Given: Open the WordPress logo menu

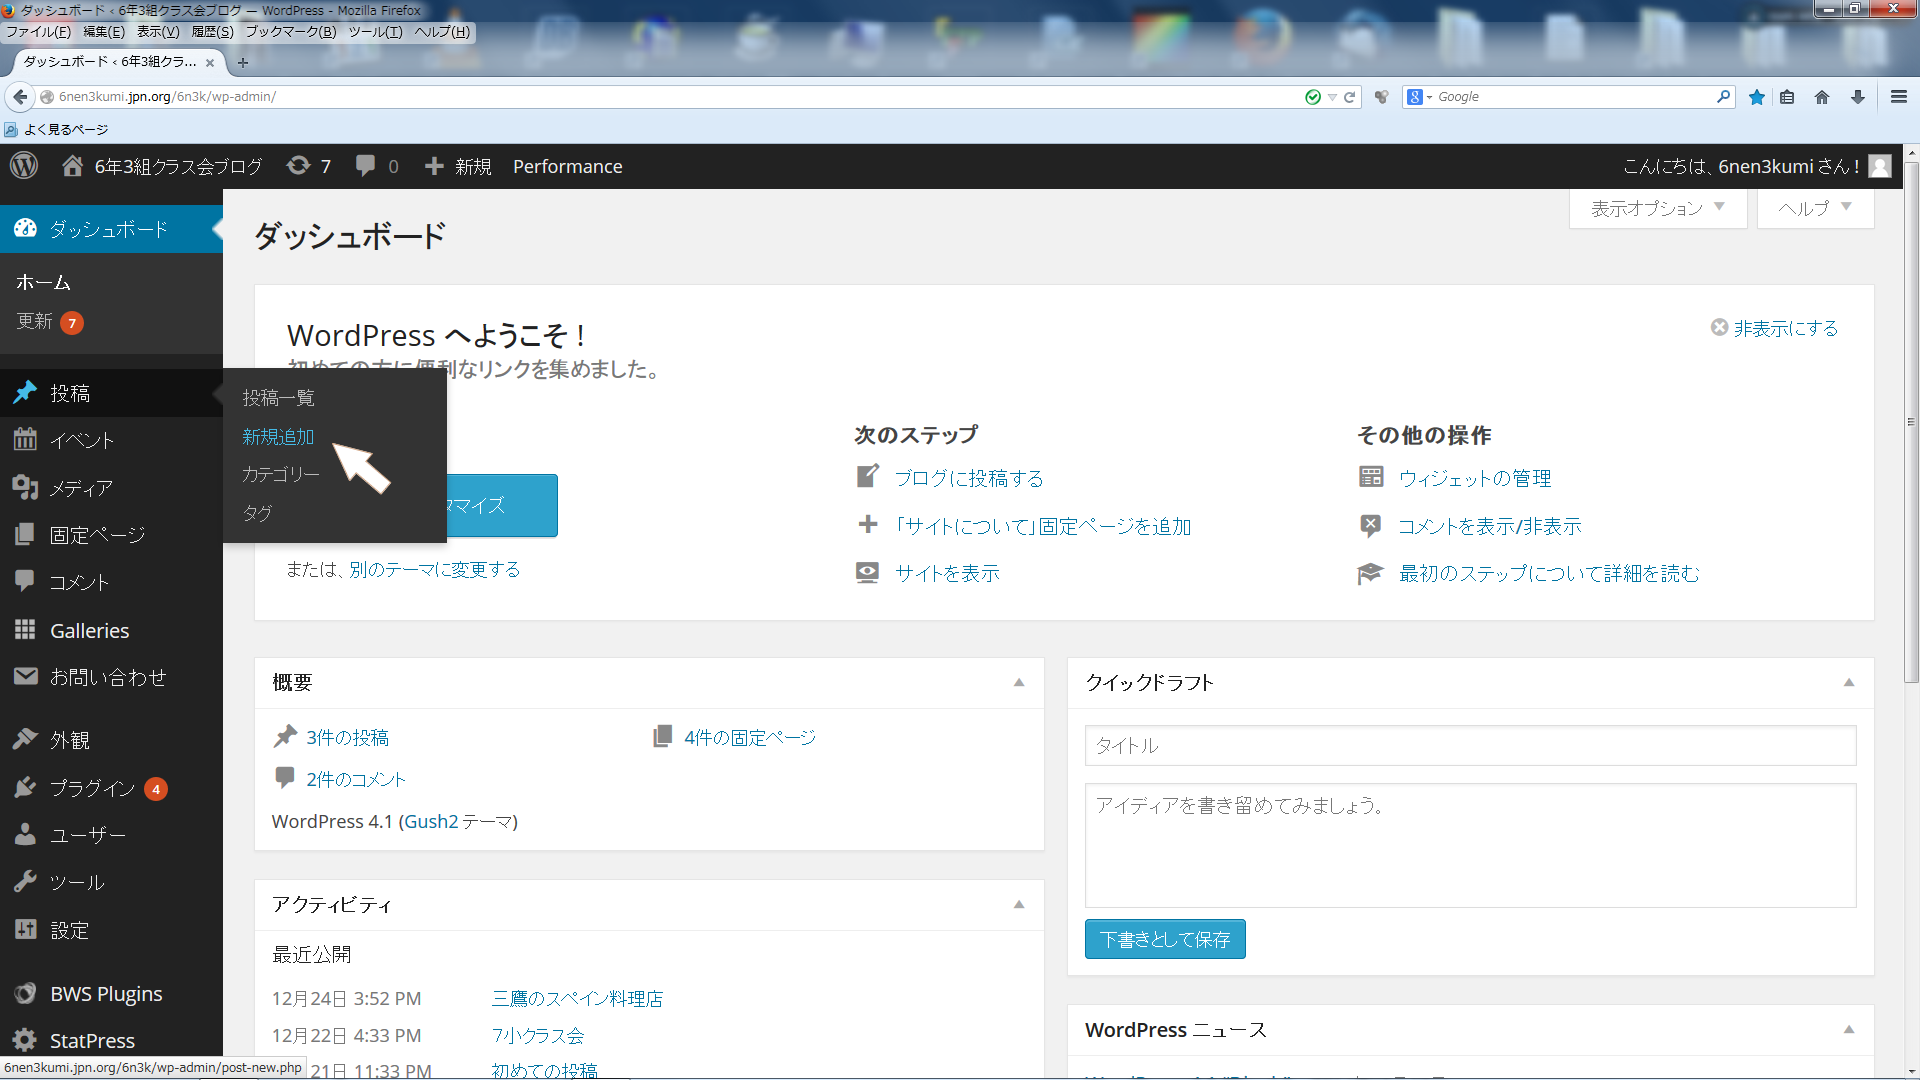Looking at the screenshot, I should click(x=24, y=166).
